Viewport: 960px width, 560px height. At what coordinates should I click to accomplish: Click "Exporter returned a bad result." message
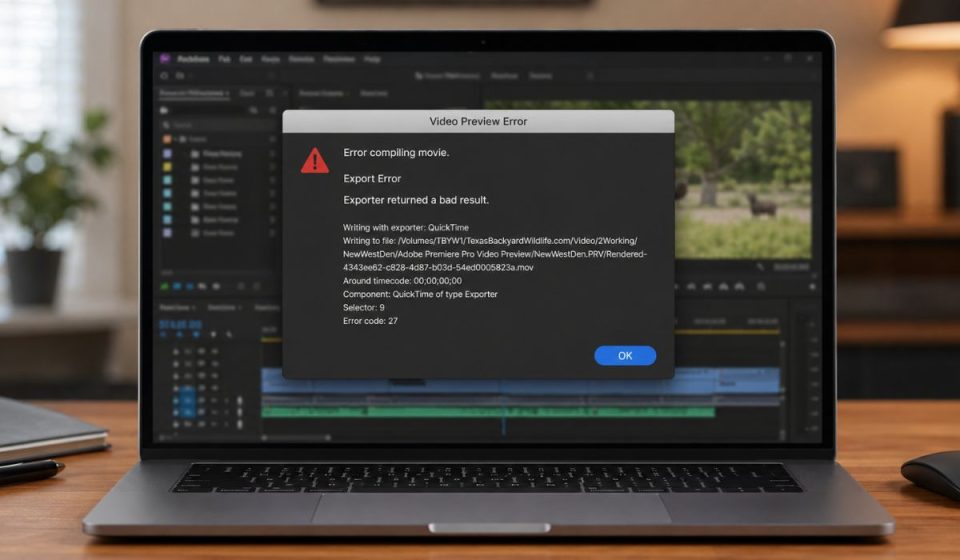click(x=416, y=200)
